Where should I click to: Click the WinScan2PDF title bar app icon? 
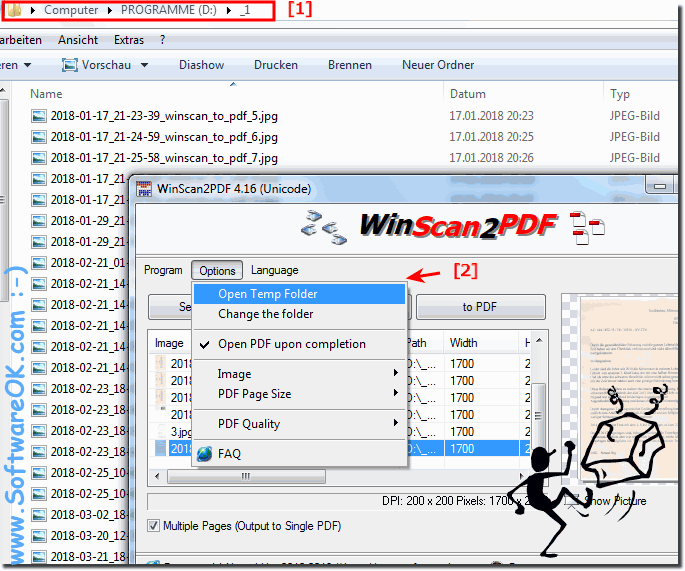click(x=144, y=189)
